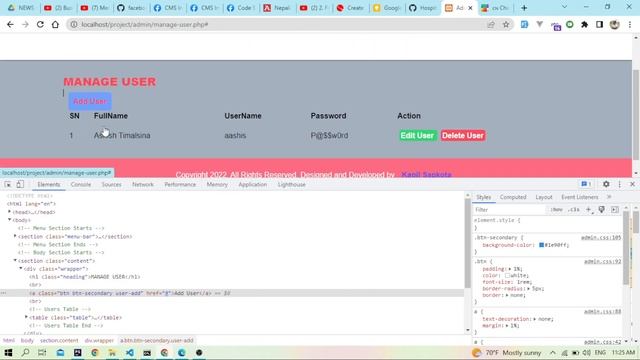Screen dimensions: 640x360
Task: Open the Network panel tab
Action: [x=143, y=184]
